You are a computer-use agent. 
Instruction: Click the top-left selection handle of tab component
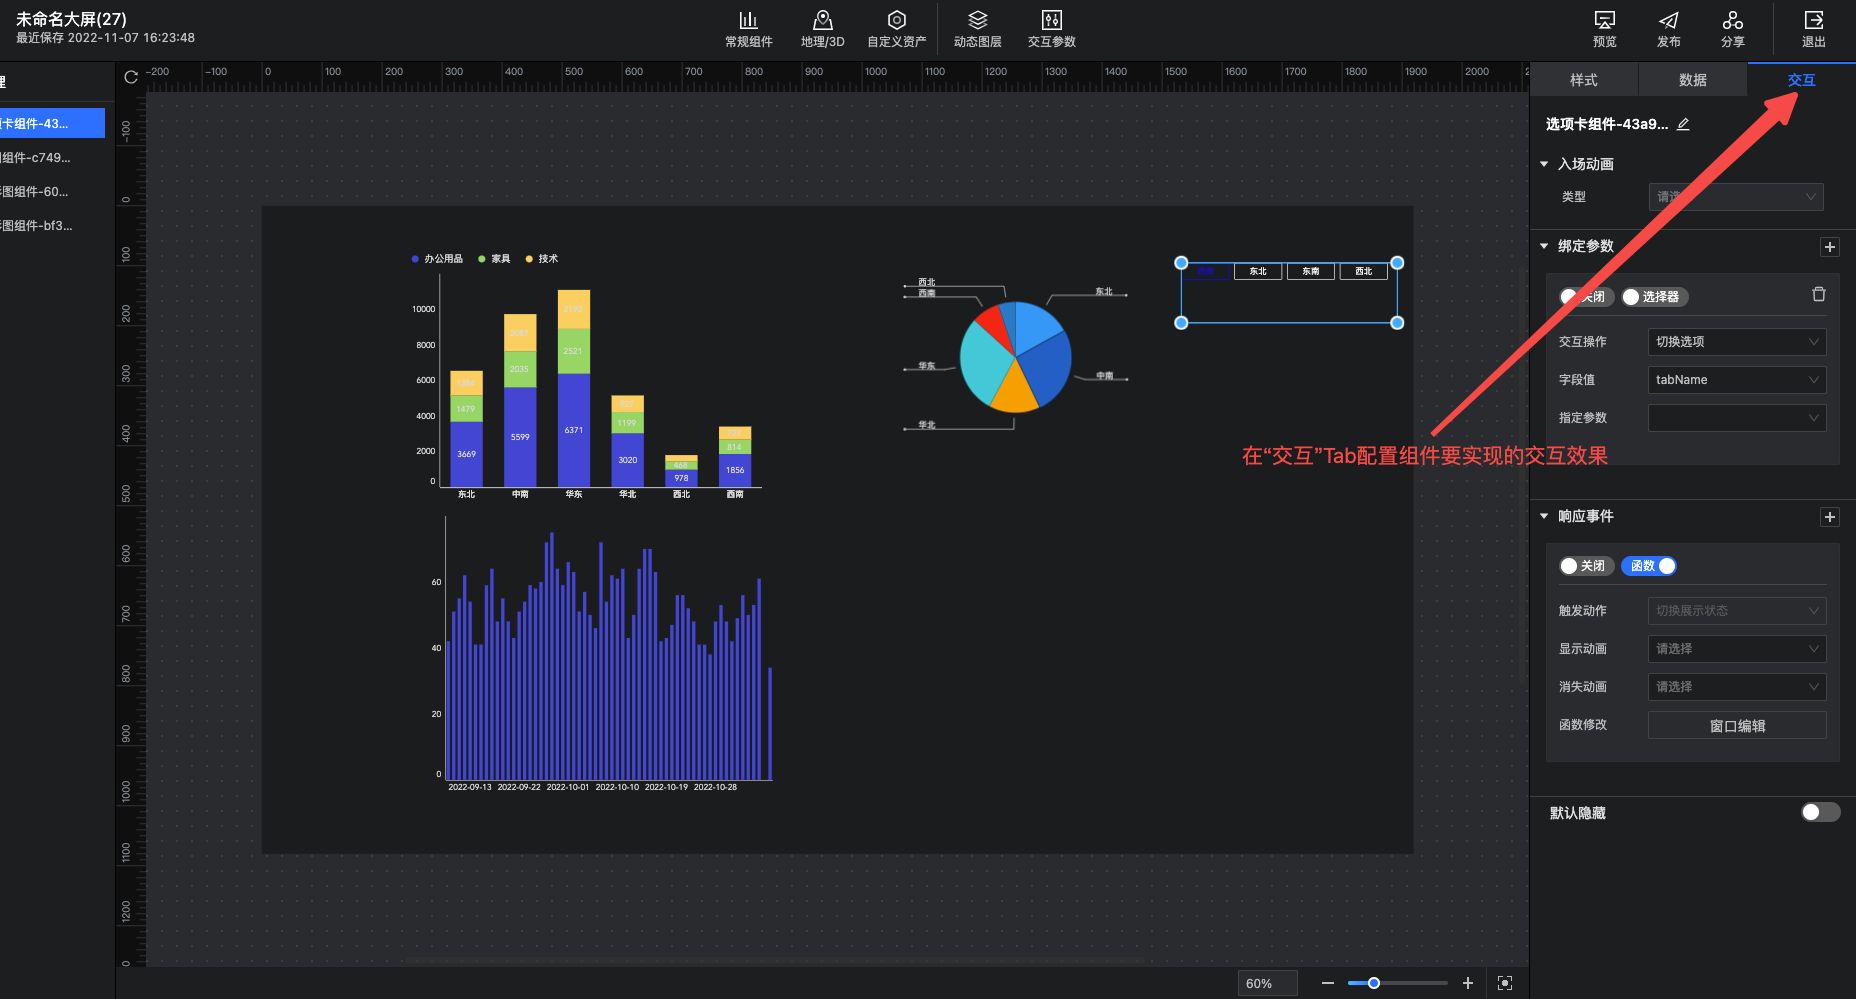(1181, 263)
